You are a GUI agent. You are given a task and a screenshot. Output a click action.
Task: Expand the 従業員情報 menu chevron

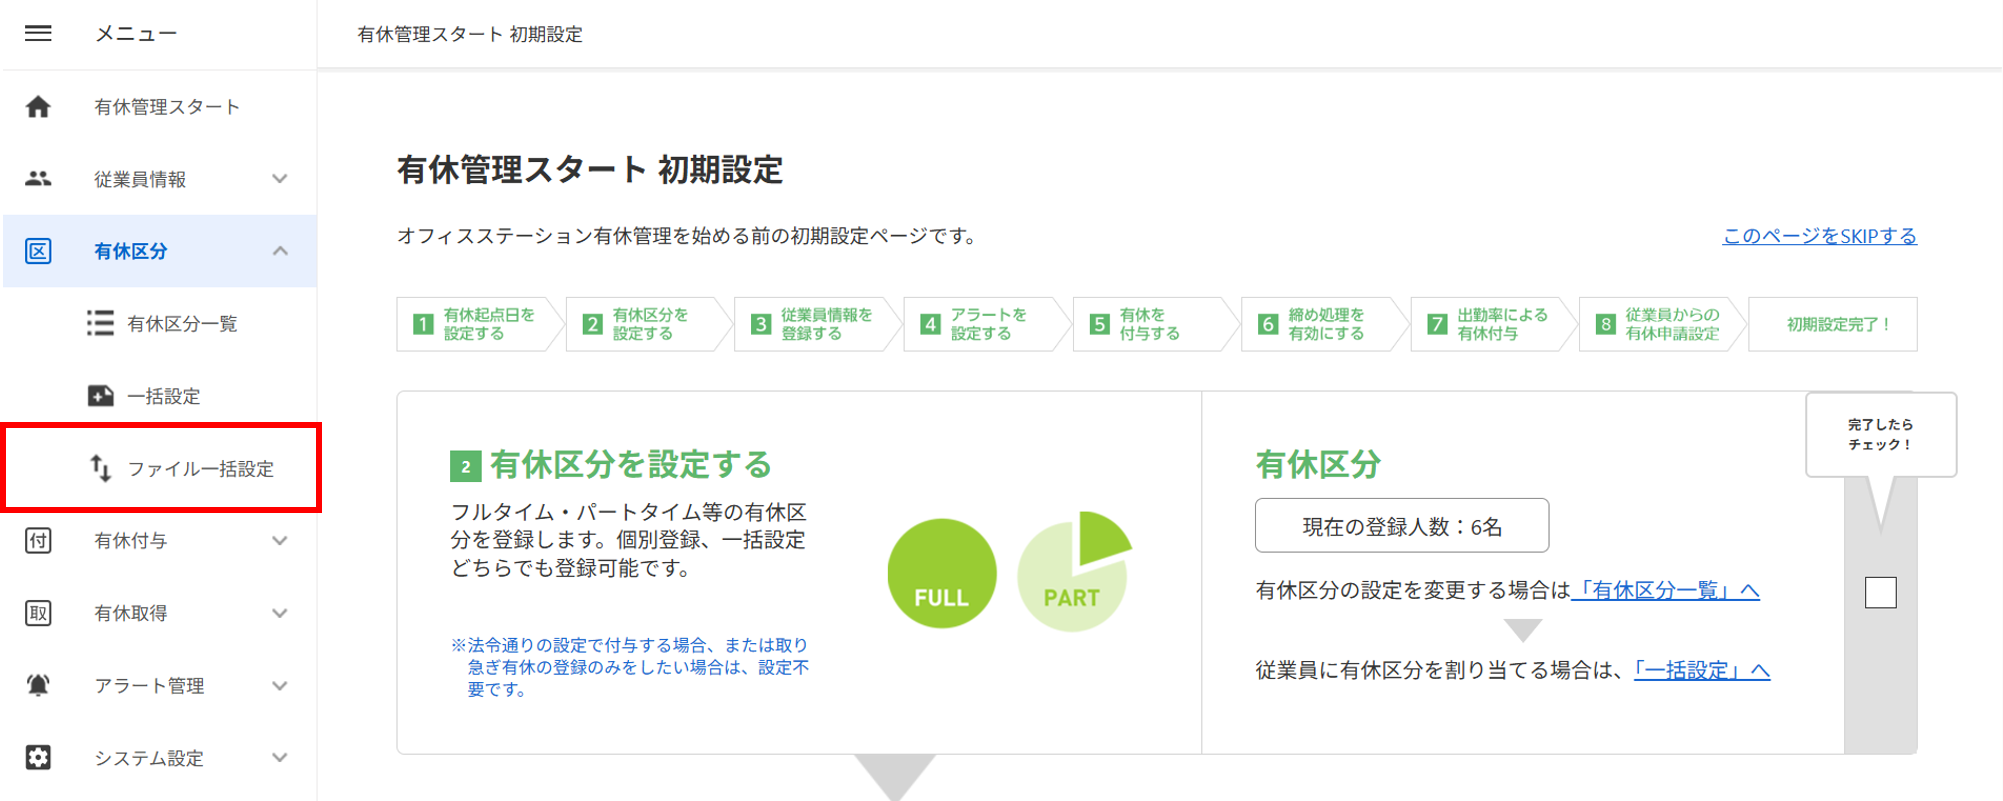(x=280, y=179)
